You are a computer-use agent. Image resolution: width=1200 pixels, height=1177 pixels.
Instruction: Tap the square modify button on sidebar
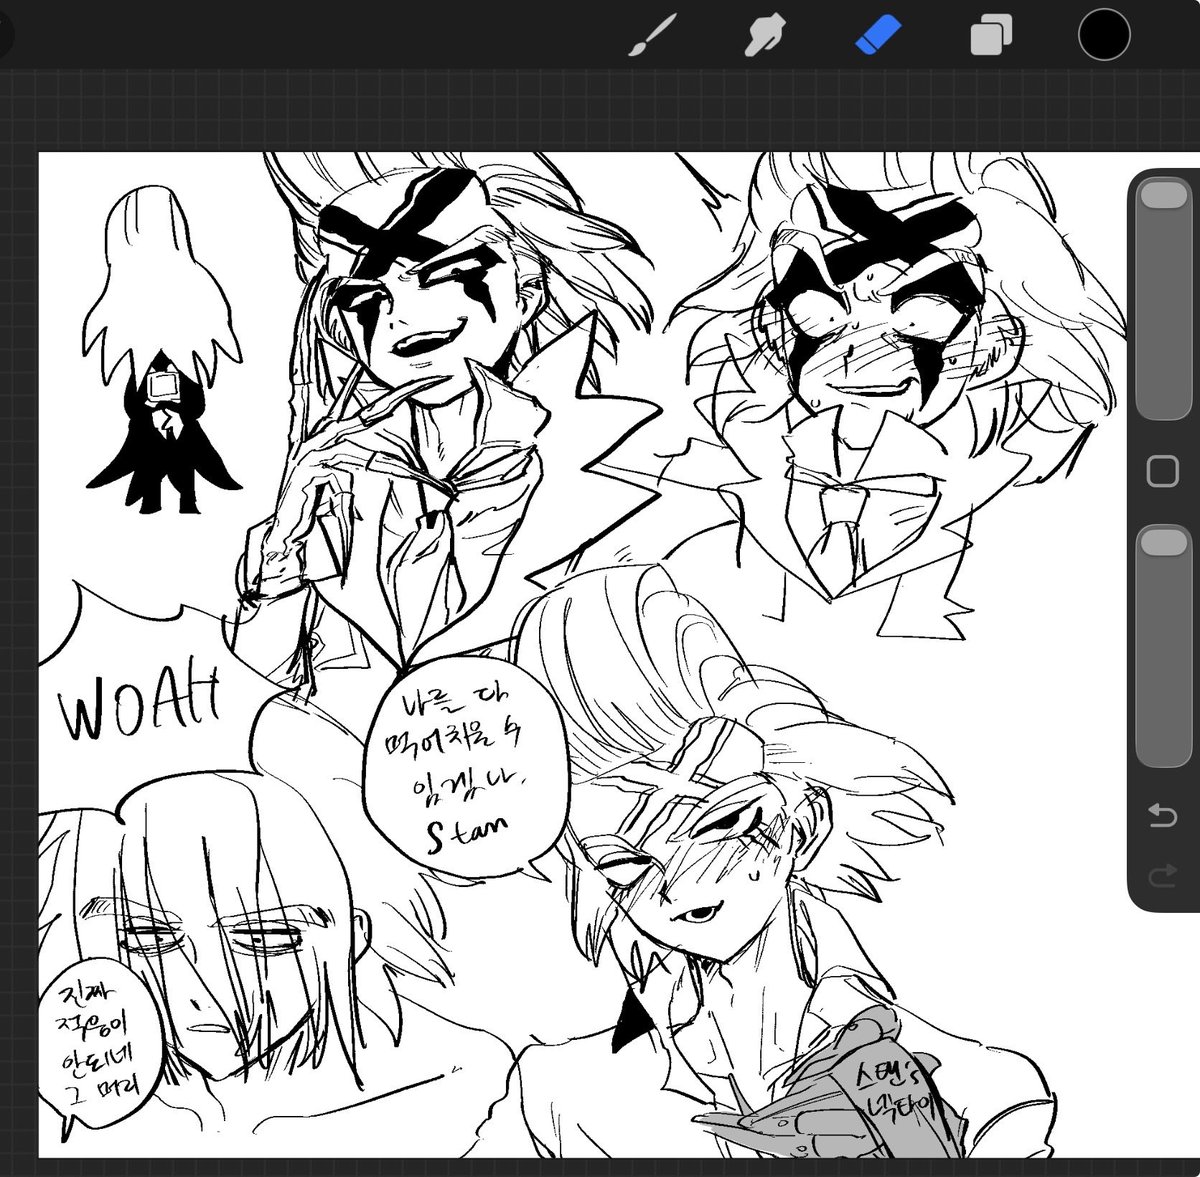click(x=1162, y=471)
